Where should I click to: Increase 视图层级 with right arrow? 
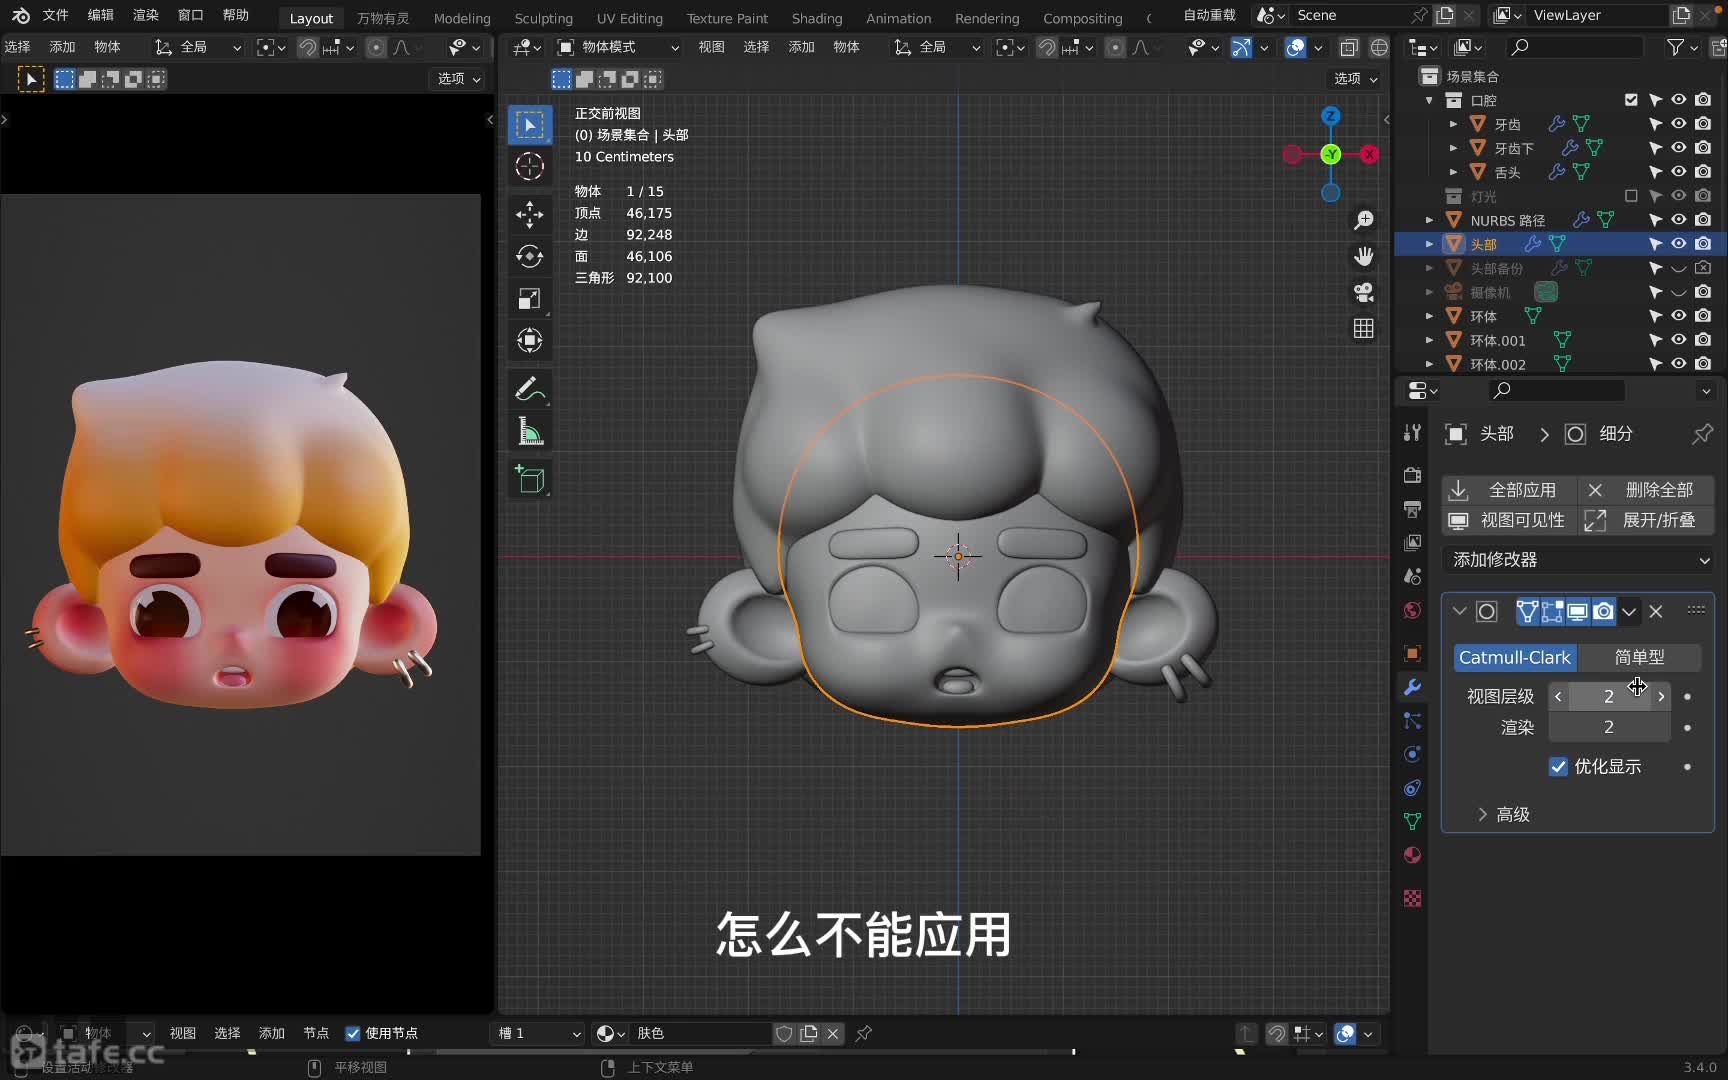tap(1661, 696)
